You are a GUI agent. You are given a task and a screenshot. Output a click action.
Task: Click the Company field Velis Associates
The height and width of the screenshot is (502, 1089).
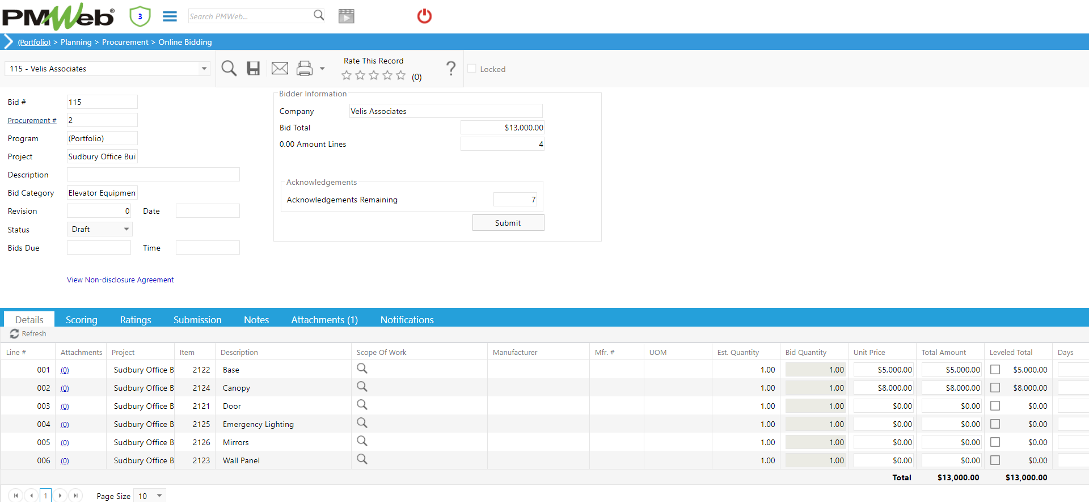point(445,111)
